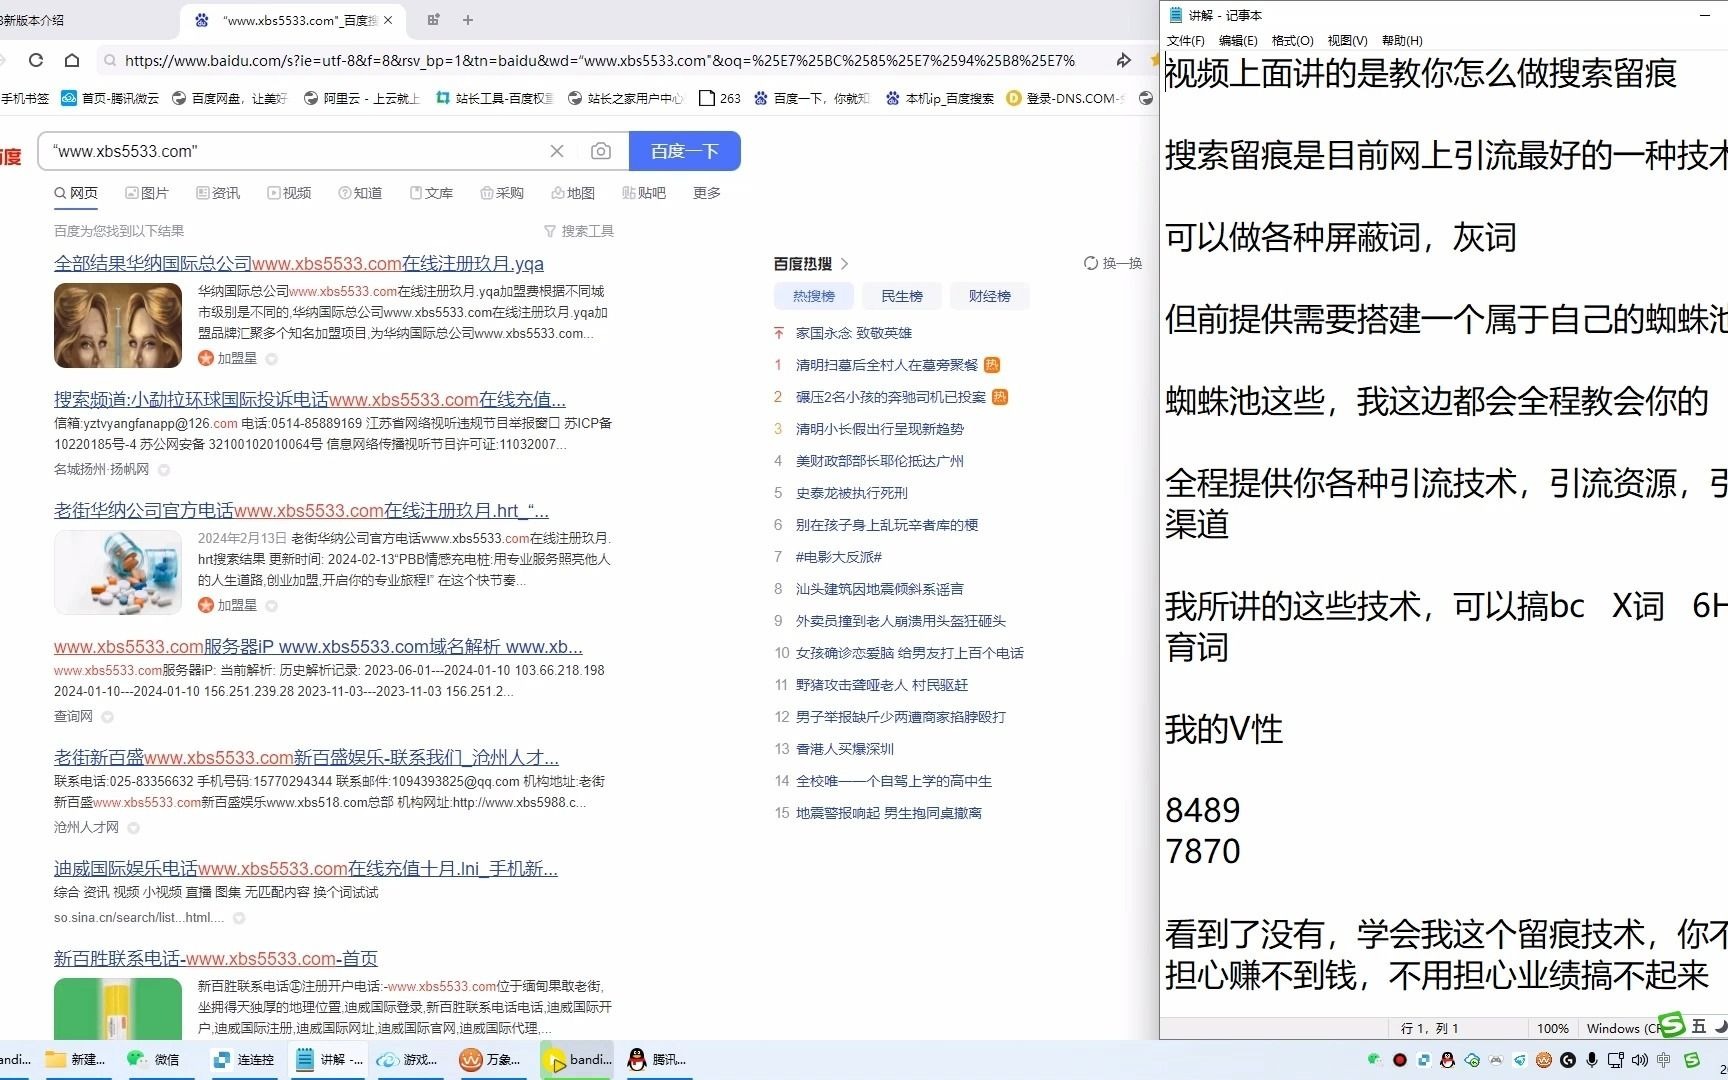Open Notepad 编辑(E) menu

(x=1238, y=41)
